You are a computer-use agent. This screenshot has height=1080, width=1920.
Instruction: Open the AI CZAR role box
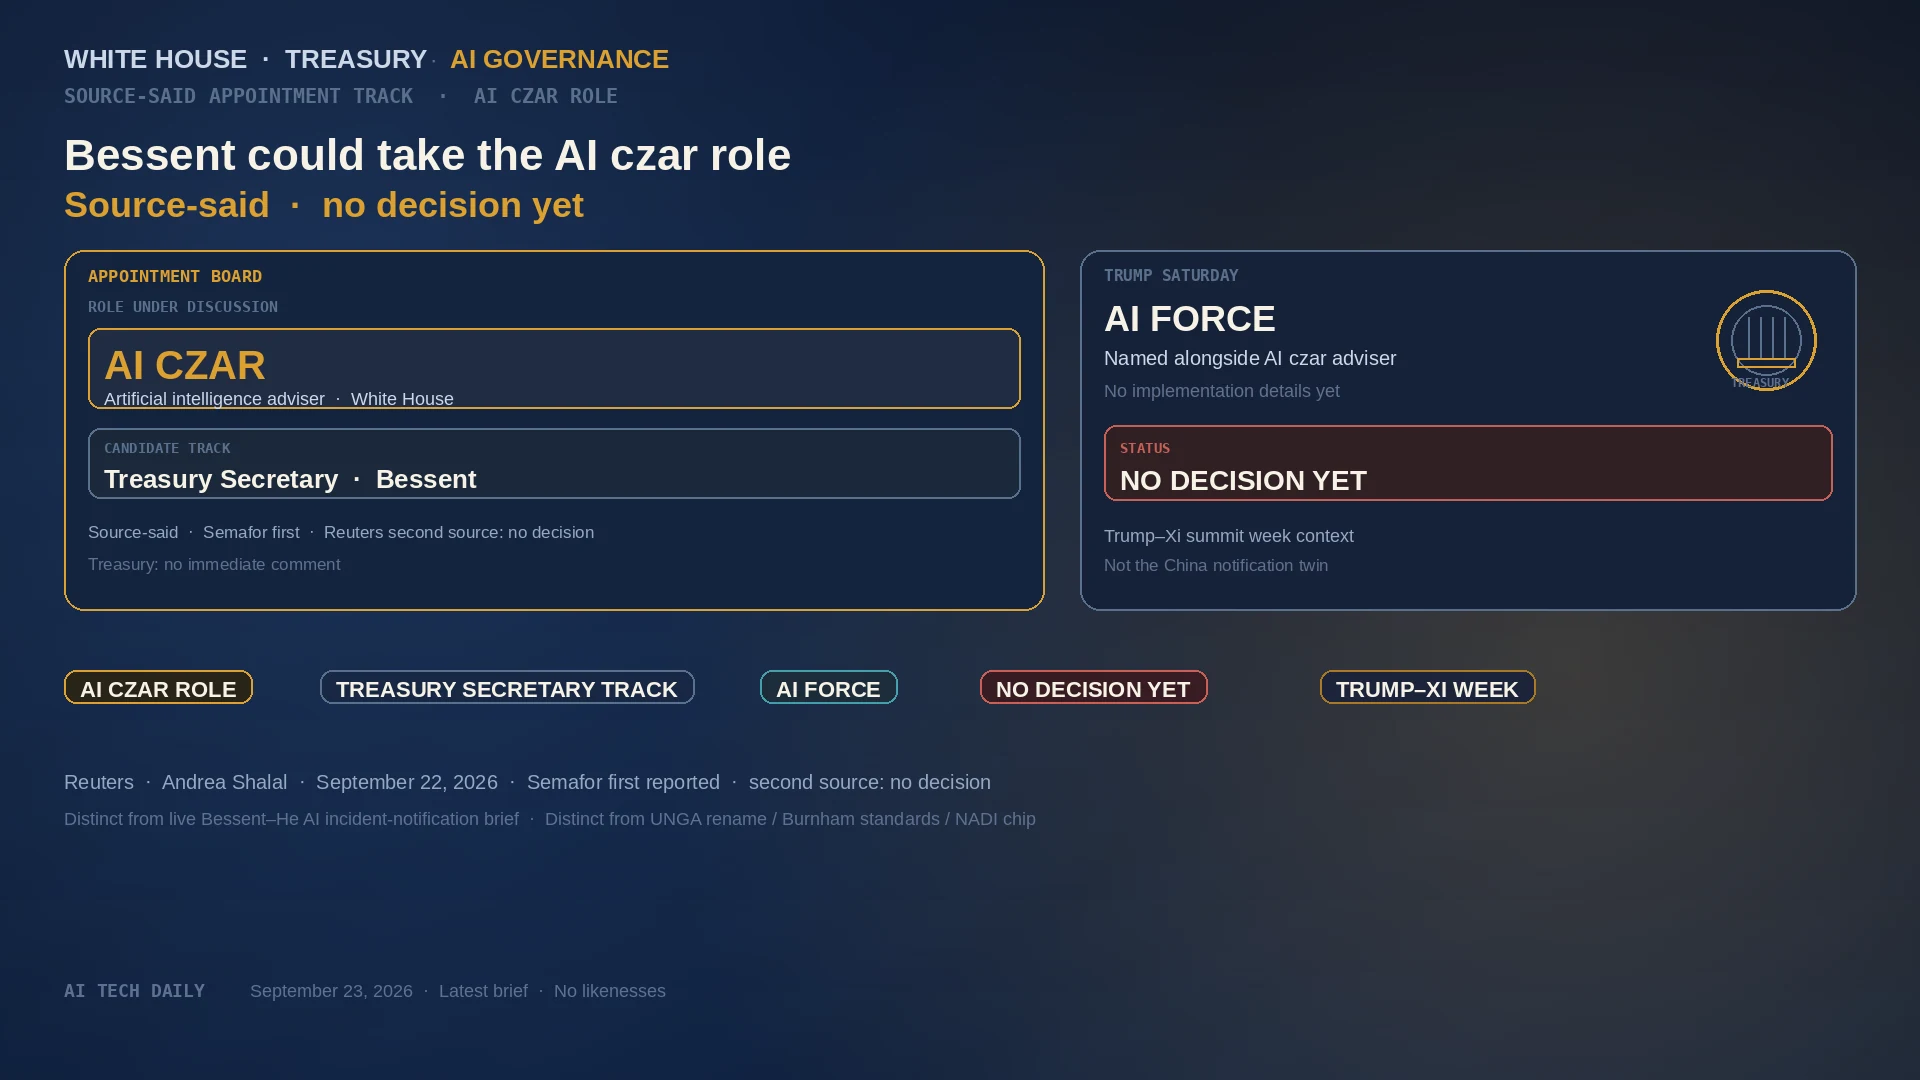pyautogui.click(x=554, y=368)
